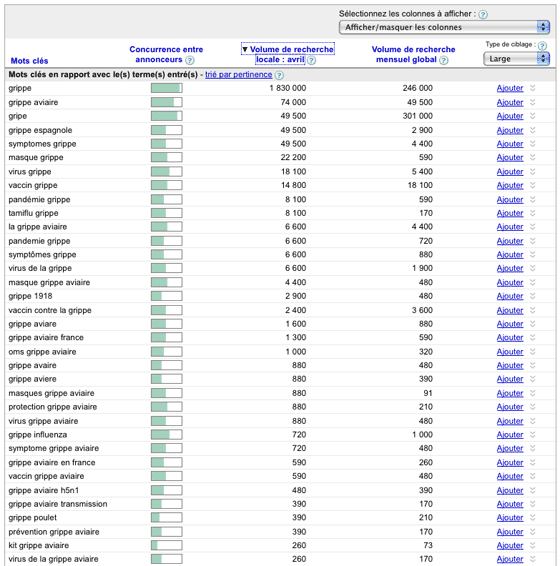Screen dimensions: 560x566
Task: Sort by 'Volume de recherche locale : avril'
Action: pos(288,54)
